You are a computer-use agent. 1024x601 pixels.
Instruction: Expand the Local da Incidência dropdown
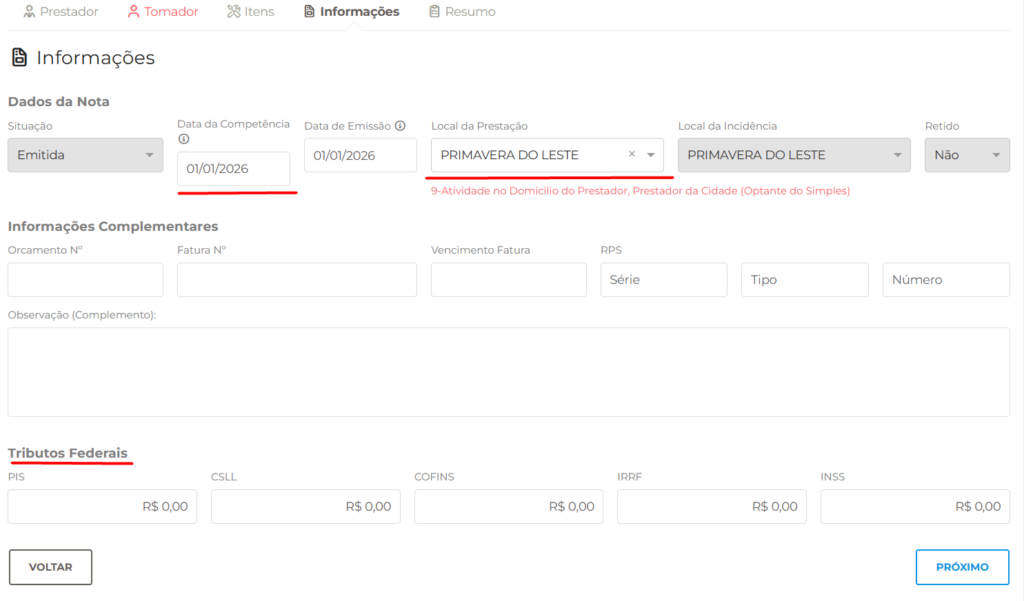(x=794, y=155)
